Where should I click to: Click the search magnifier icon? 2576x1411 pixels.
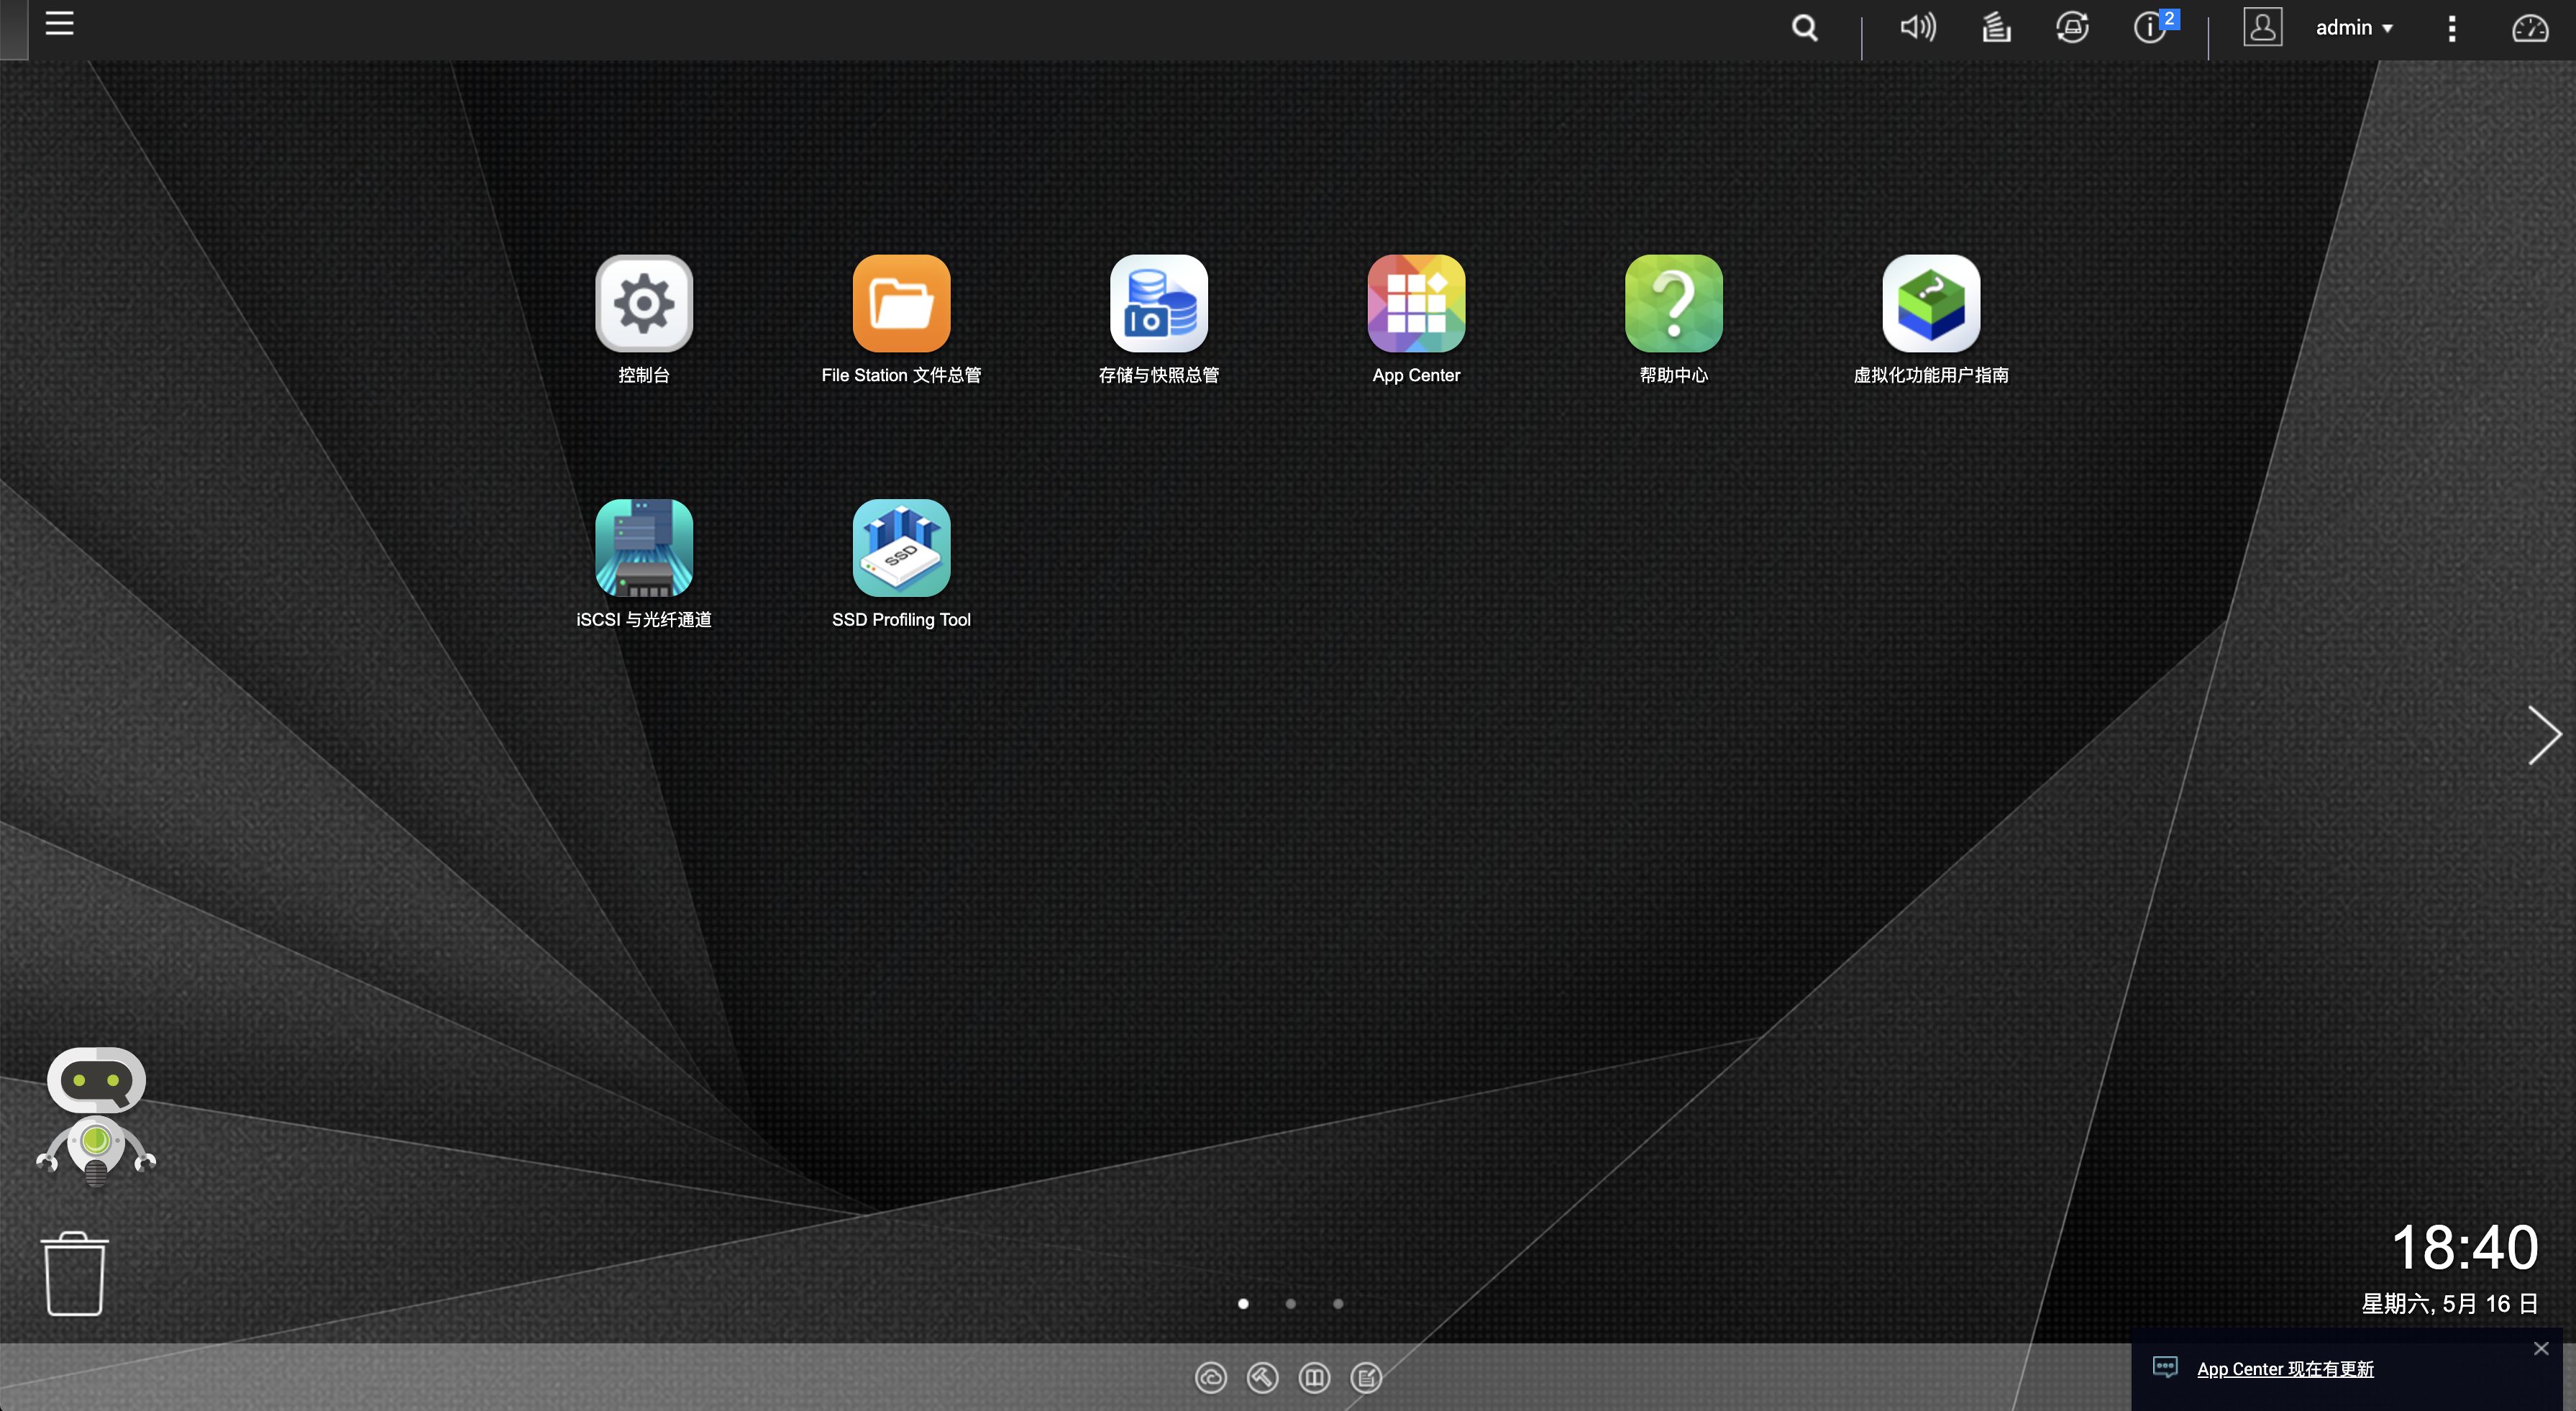(1804, 28)
